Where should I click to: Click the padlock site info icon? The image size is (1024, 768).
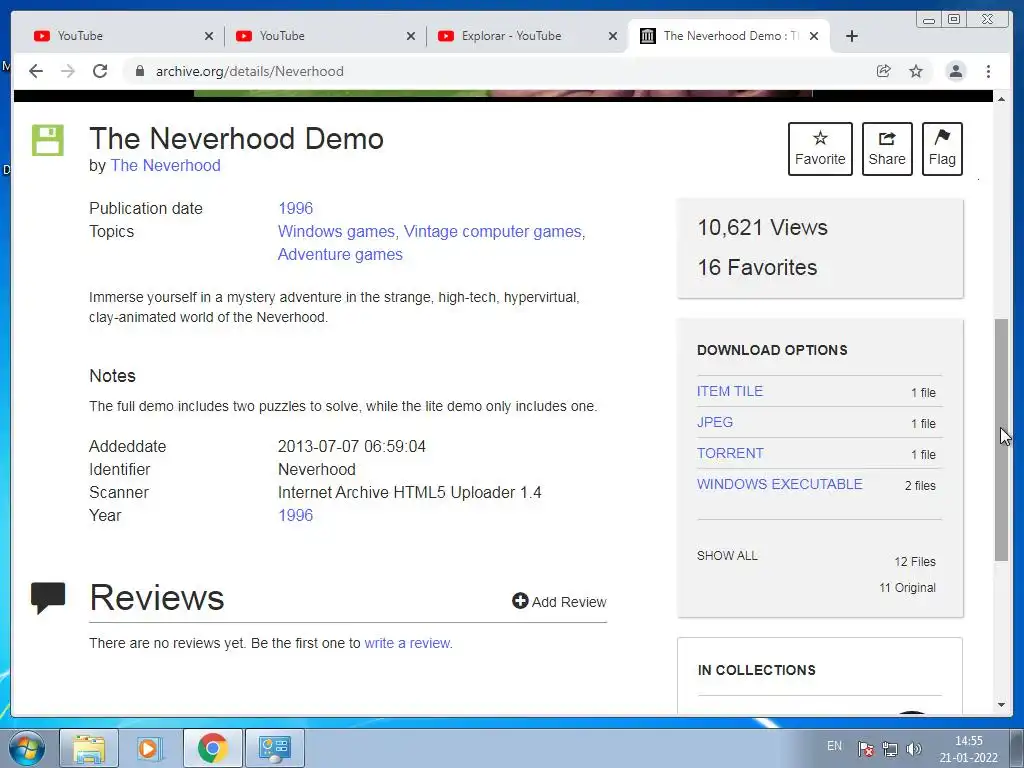[139, 71]
